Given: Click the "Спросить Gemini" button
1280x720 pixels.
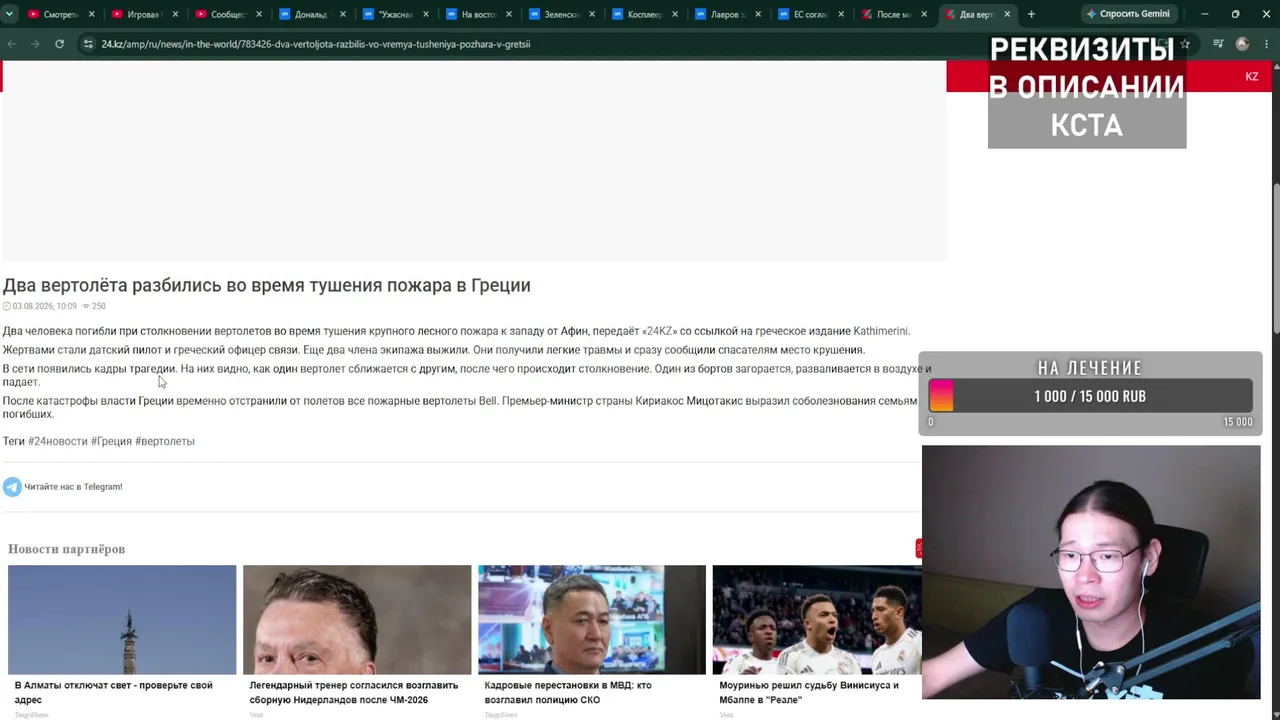Looking at the screenshot, I should [1128, 14].
